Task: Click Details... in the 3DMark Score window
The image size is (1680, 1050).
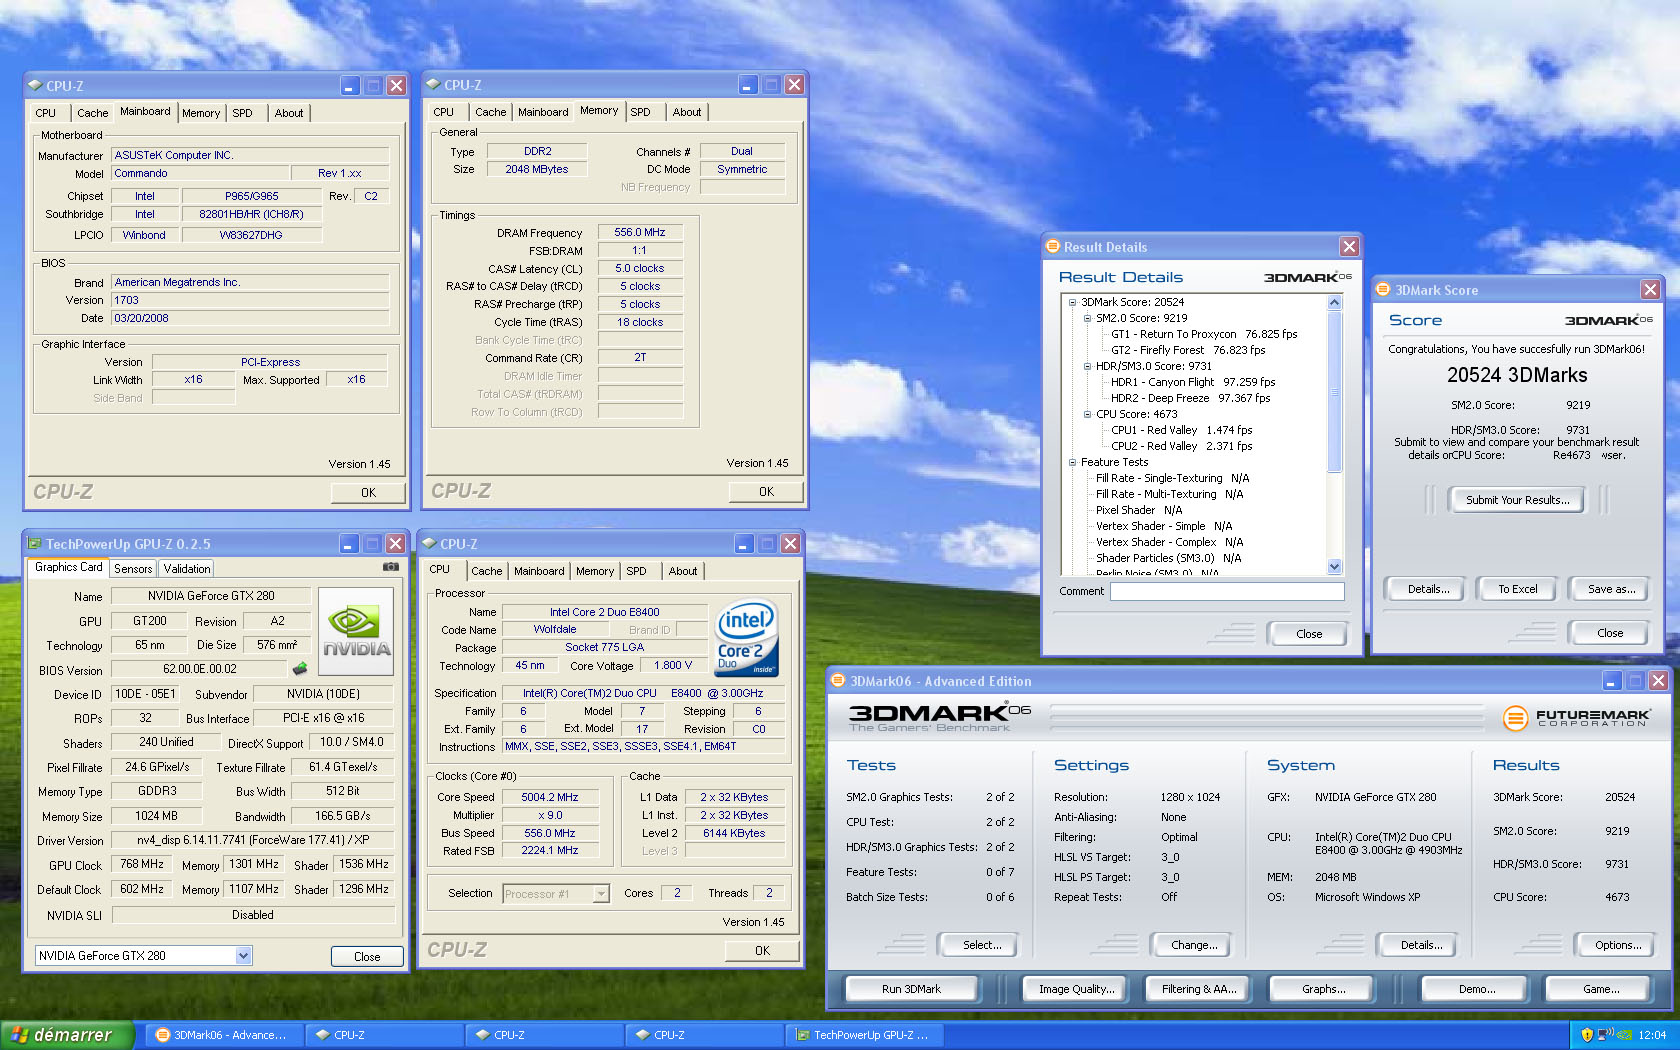Action: coord(1428,589)
